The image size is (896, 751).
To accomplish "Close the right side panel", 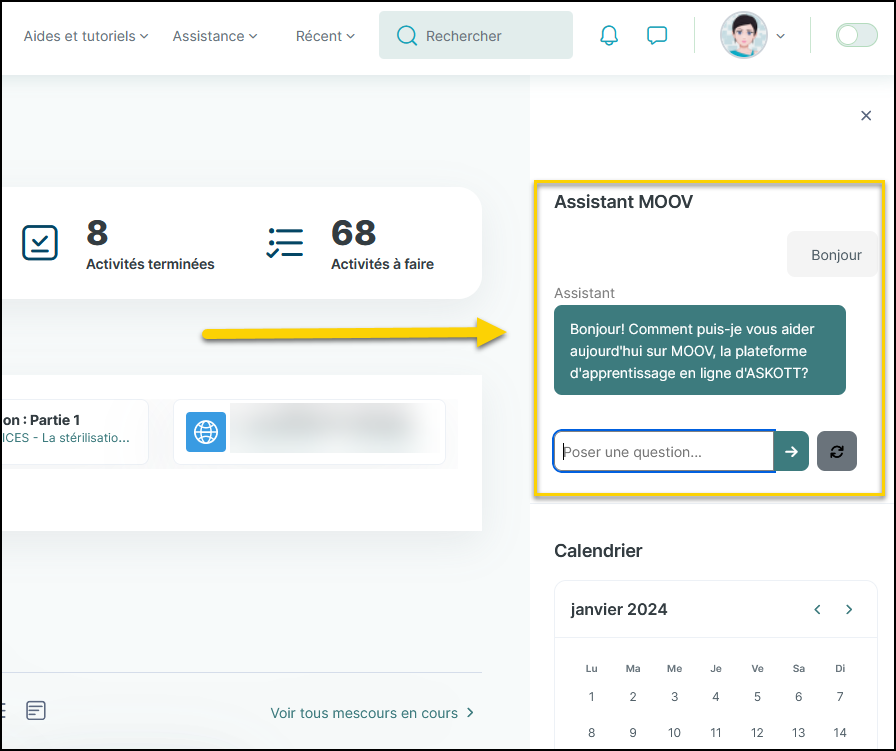I will (x=866, y=116).
